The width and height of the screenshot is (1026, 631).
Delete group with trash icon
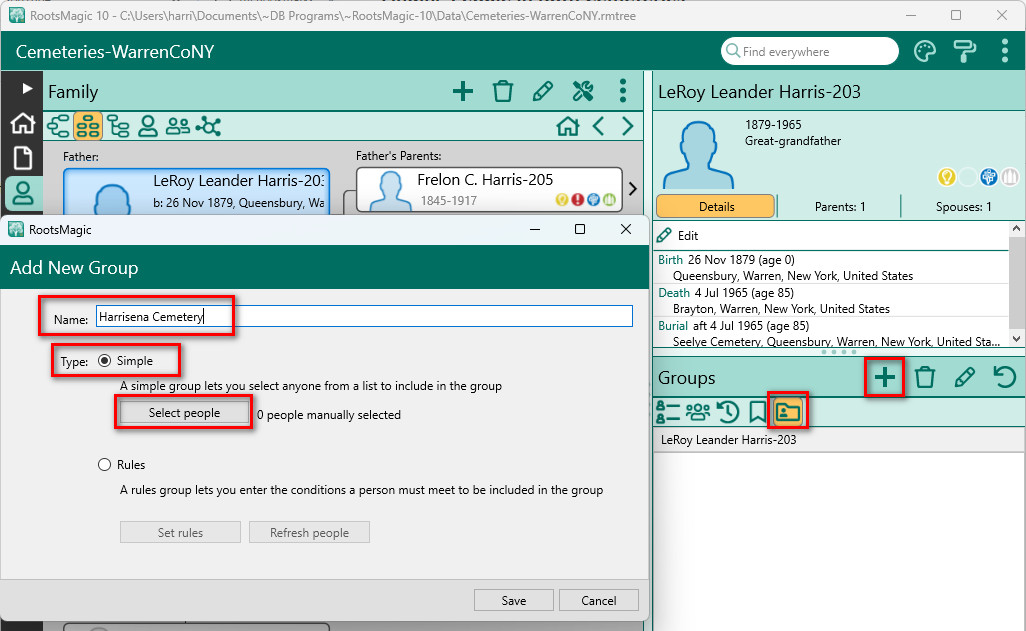click(x=925, y=377)
